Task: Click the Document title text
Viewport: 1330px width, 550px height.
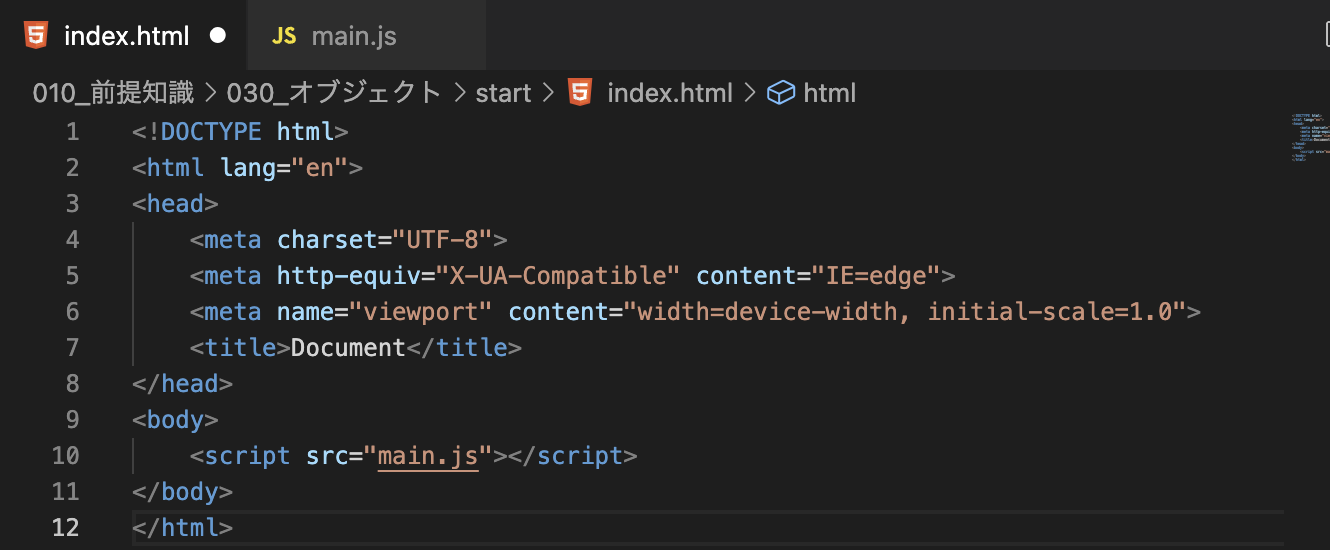Action: click(349, 348)
